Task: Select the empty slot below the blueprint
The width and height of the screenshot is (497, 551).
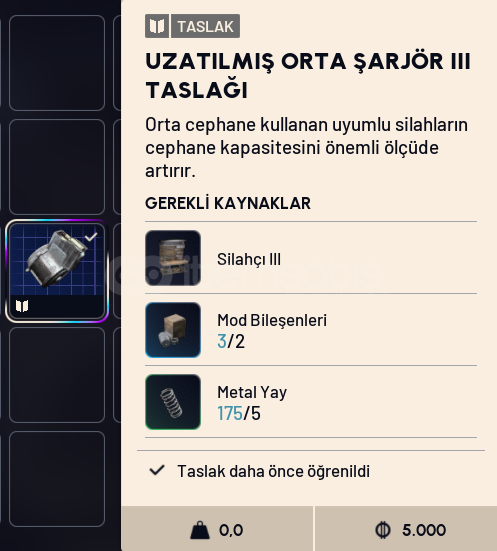Action: click(x=57, y=375)
